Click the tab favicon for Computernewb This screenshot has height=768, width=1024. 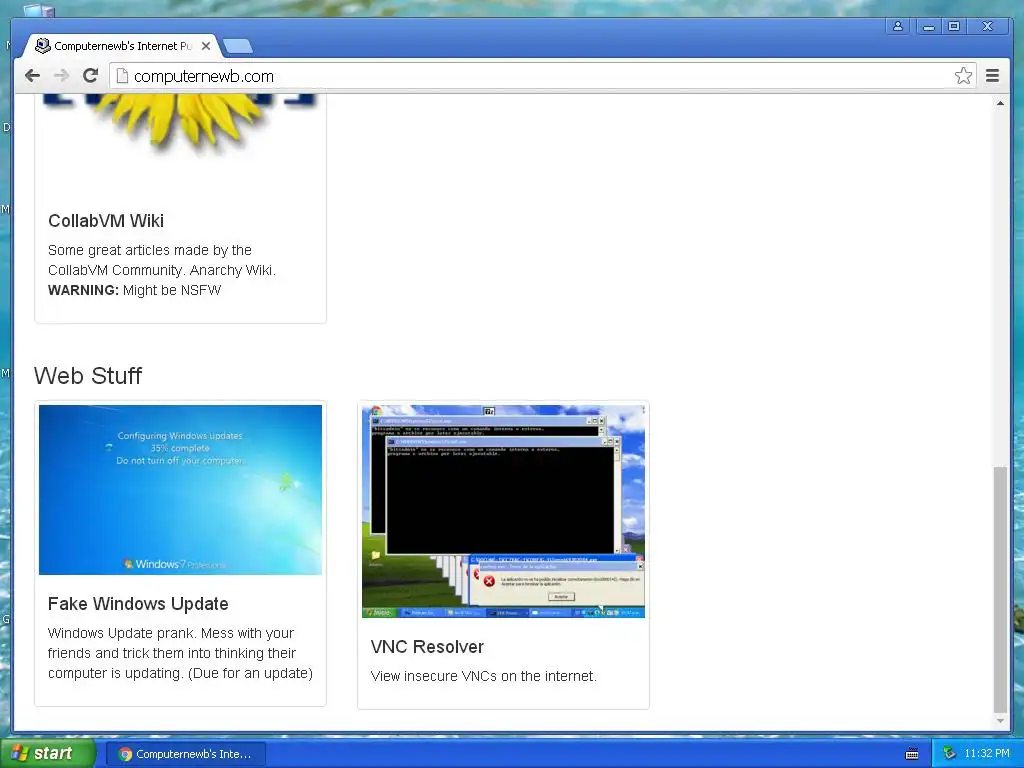pos(43,46)
